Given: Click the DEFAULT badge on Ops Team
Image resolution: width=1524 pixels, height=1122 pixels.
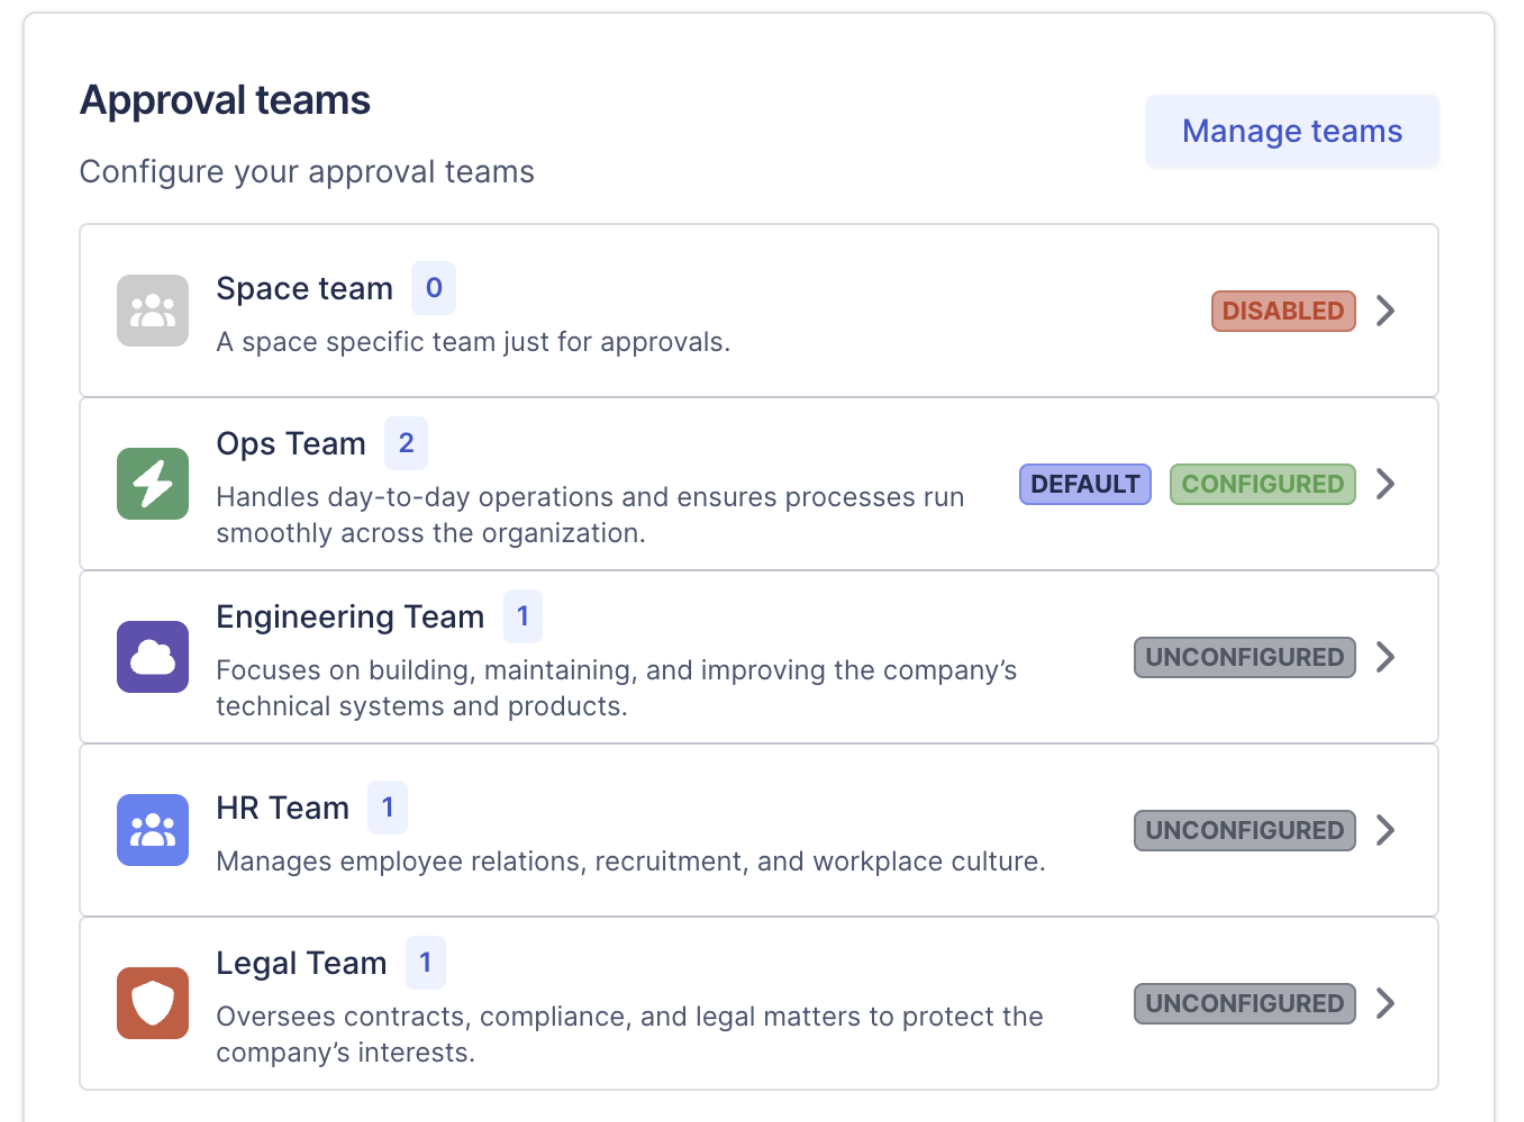Looking at the screenshot, I should 1084,484.
